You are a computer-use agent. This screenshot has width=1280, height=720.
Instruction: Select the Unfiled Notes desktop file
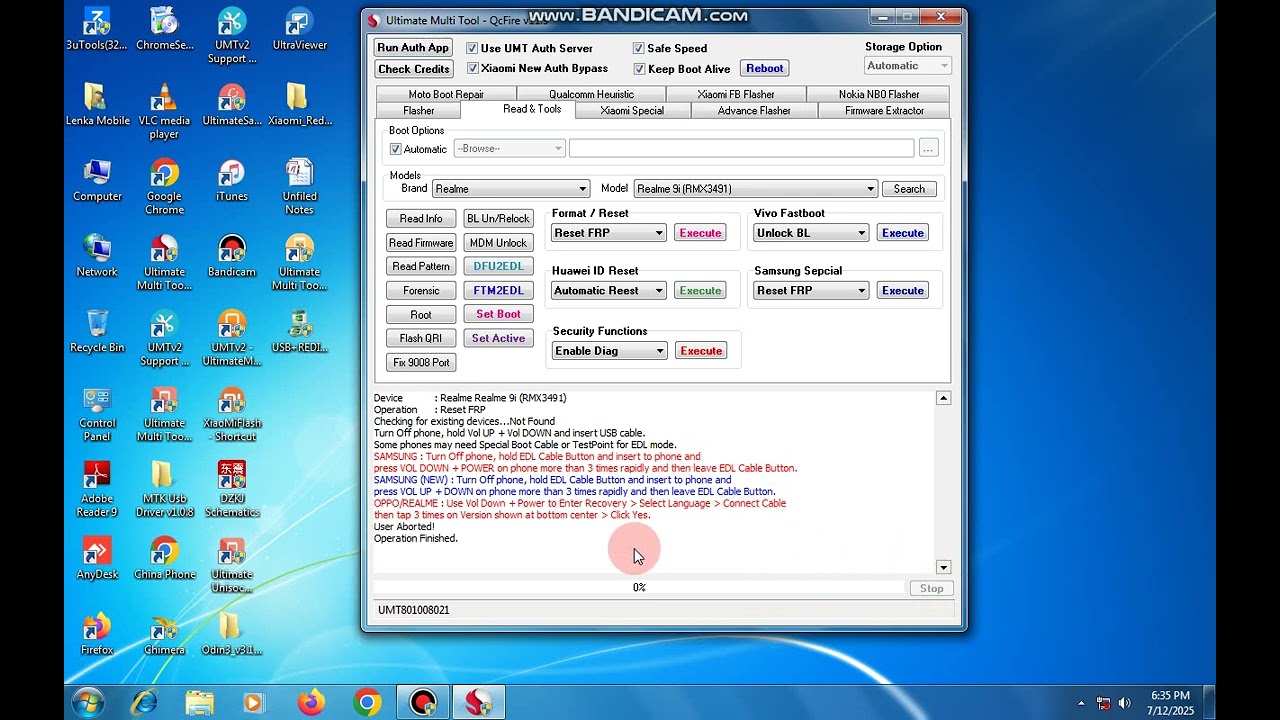(x=299, y=187)
